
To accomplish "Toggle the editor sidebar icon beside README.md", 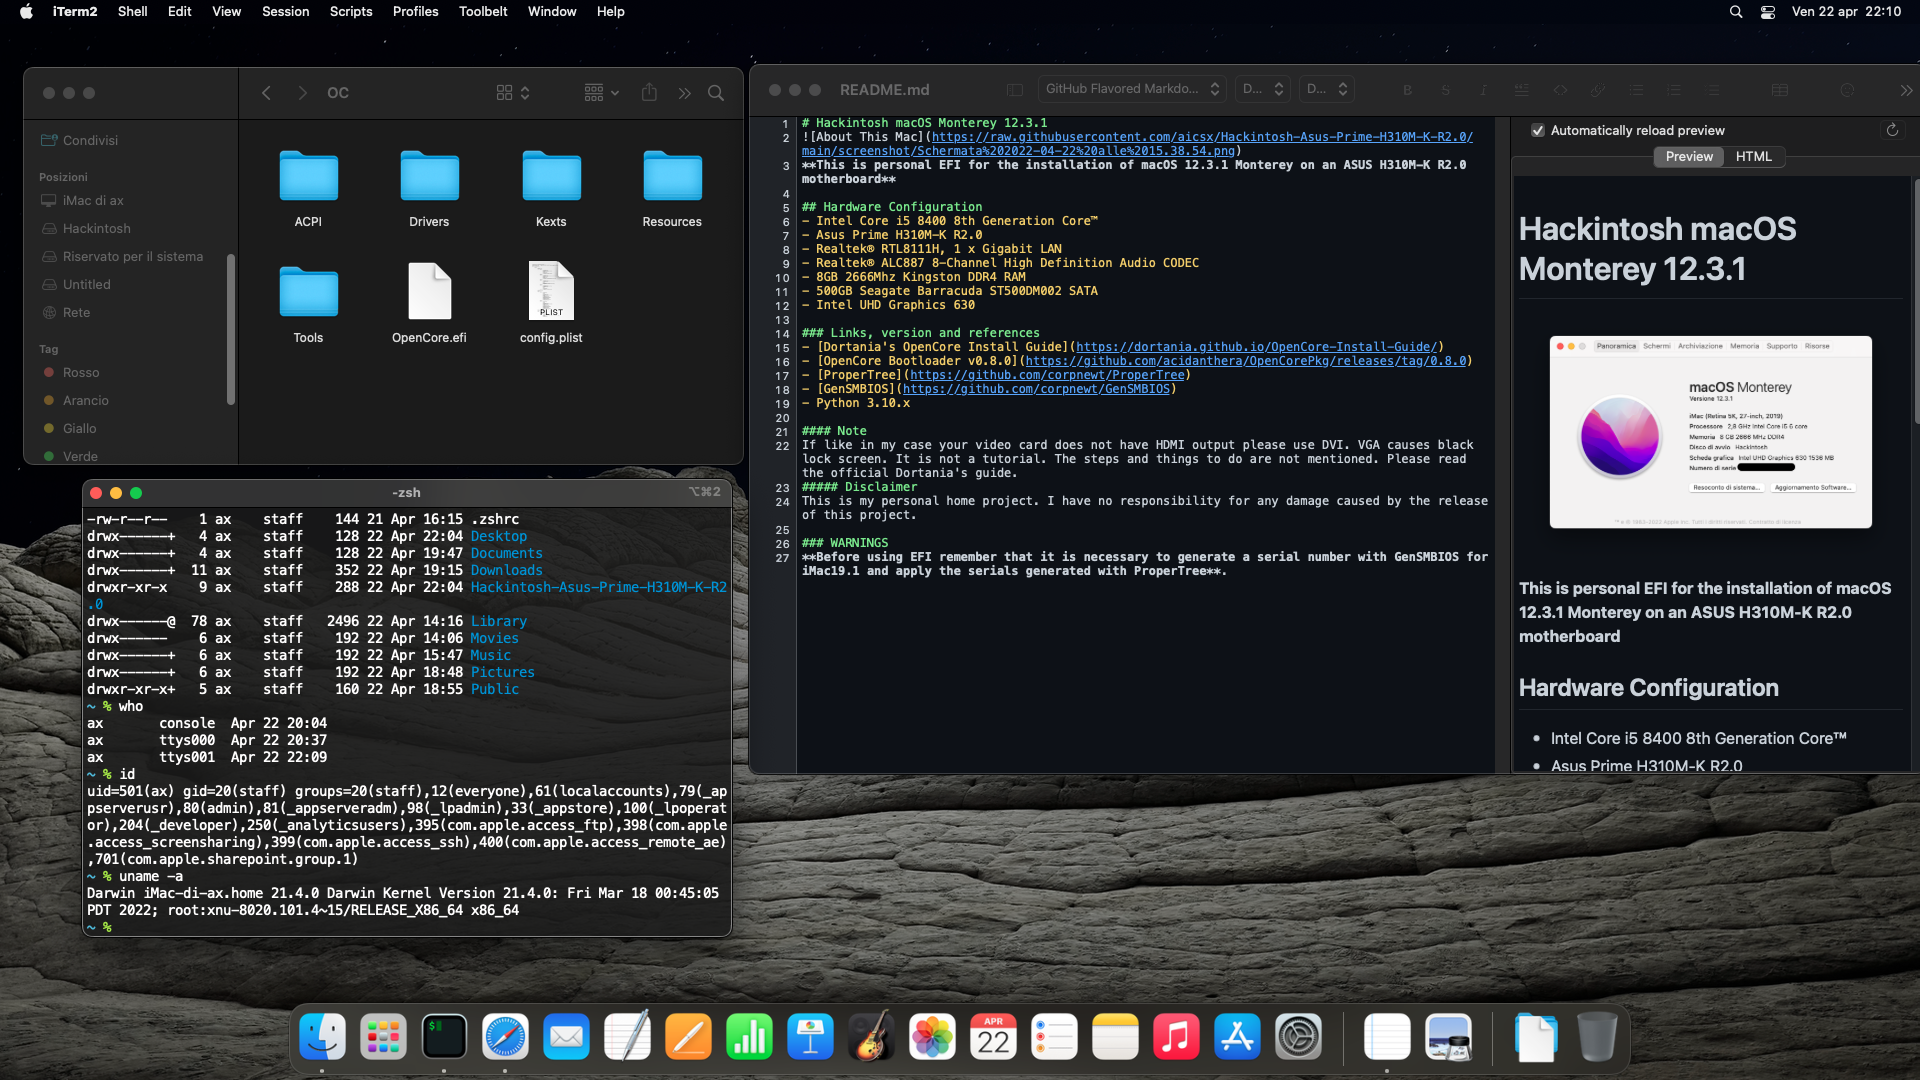I will click(x=1014, y=90).
